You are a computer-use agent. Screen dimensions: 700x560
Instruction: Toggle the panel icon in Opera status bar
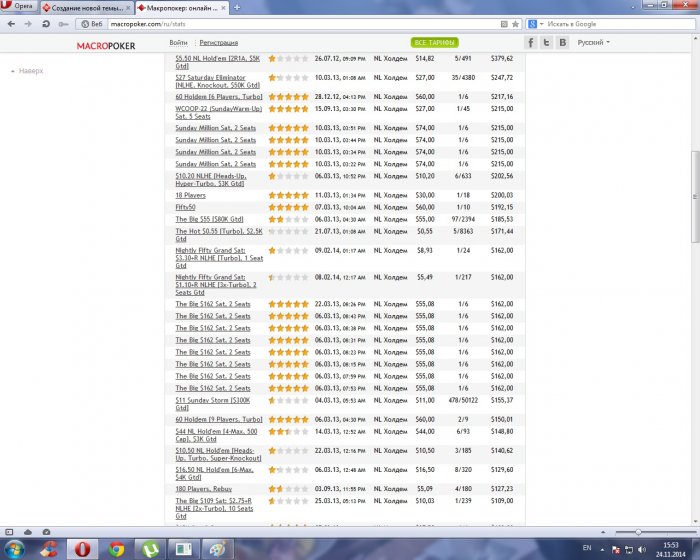[9, 532]
